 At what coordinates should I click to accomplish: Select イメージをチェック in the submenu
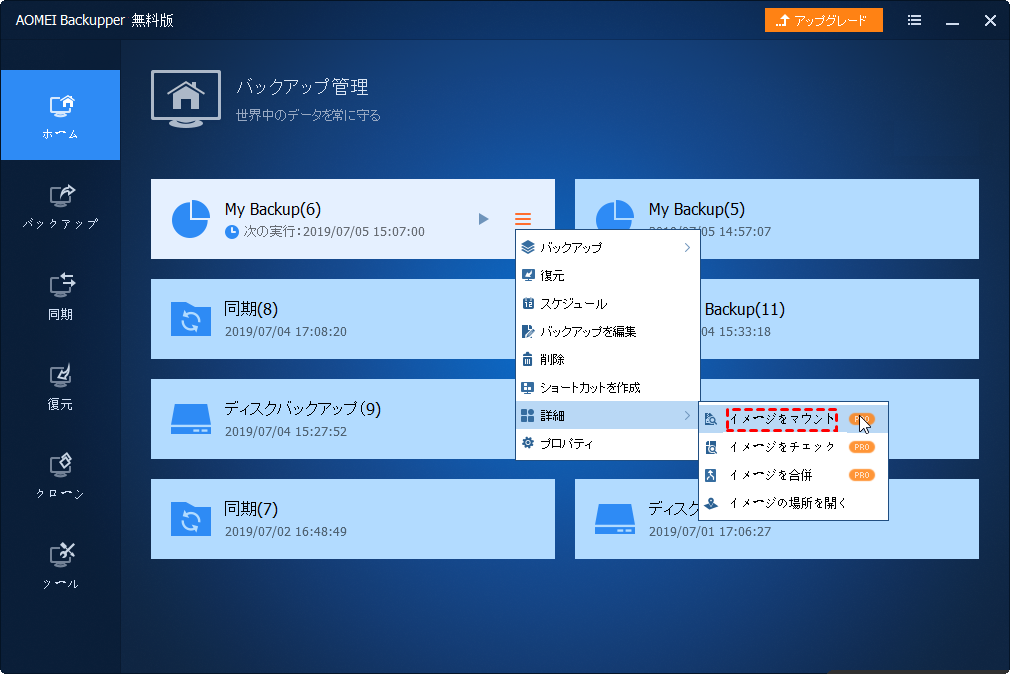793,447
